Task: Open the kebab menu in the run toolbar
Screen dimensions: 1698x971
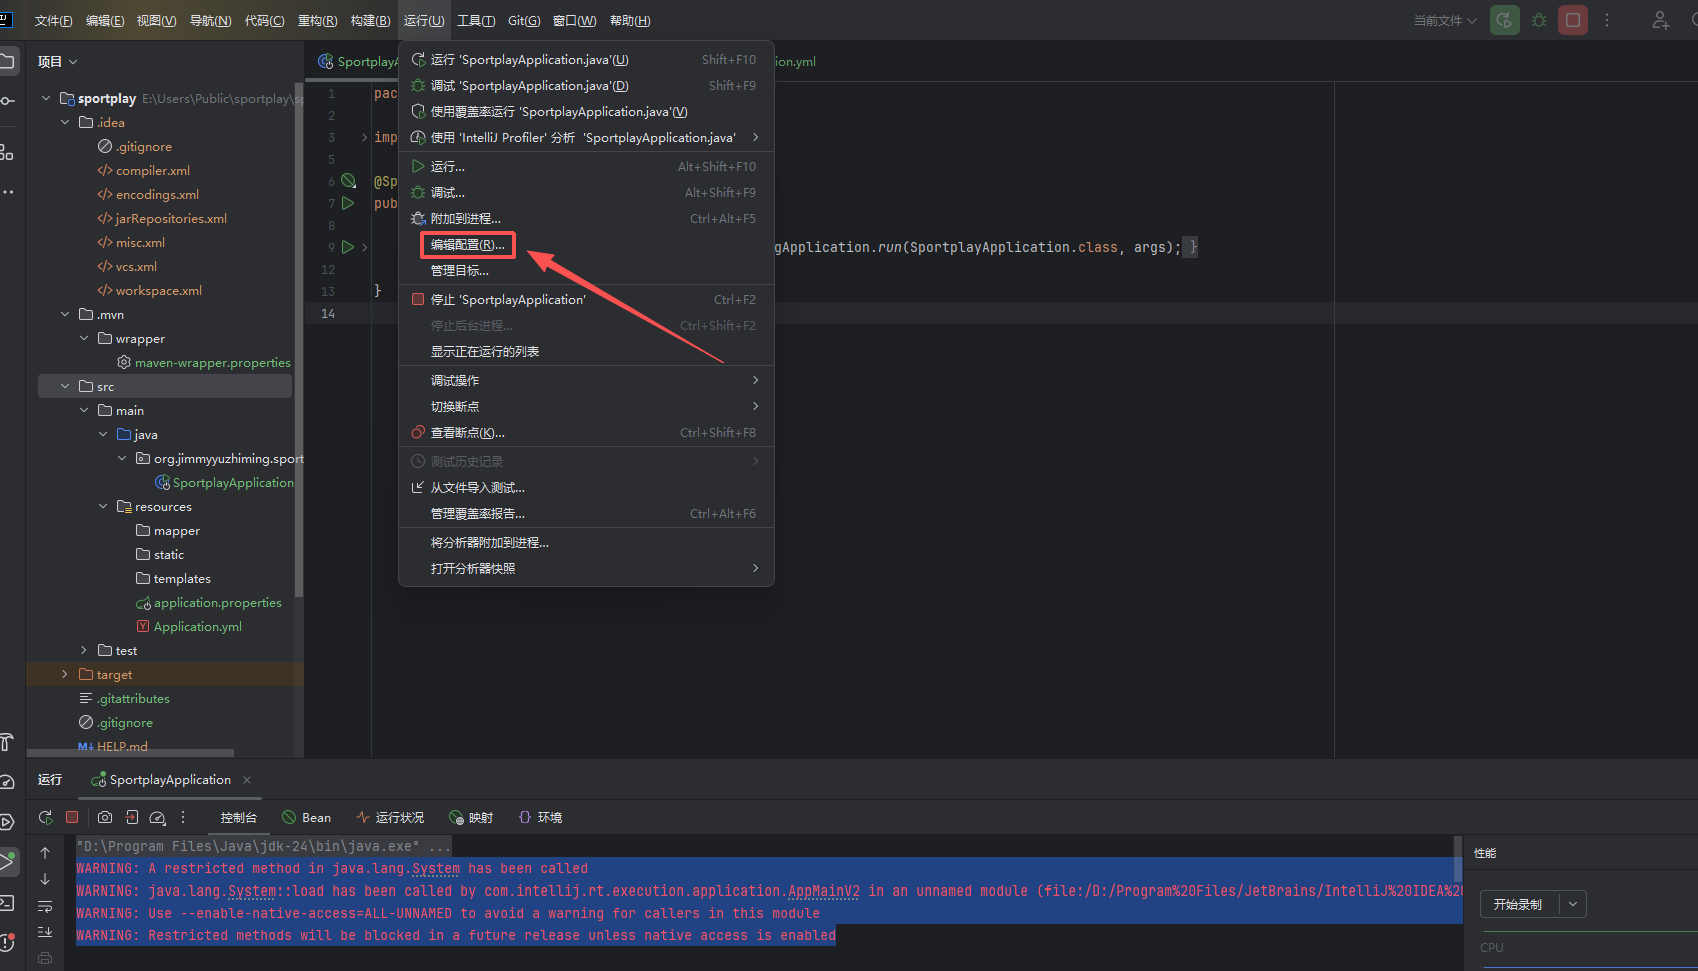Action: click(x=183, y=817)
